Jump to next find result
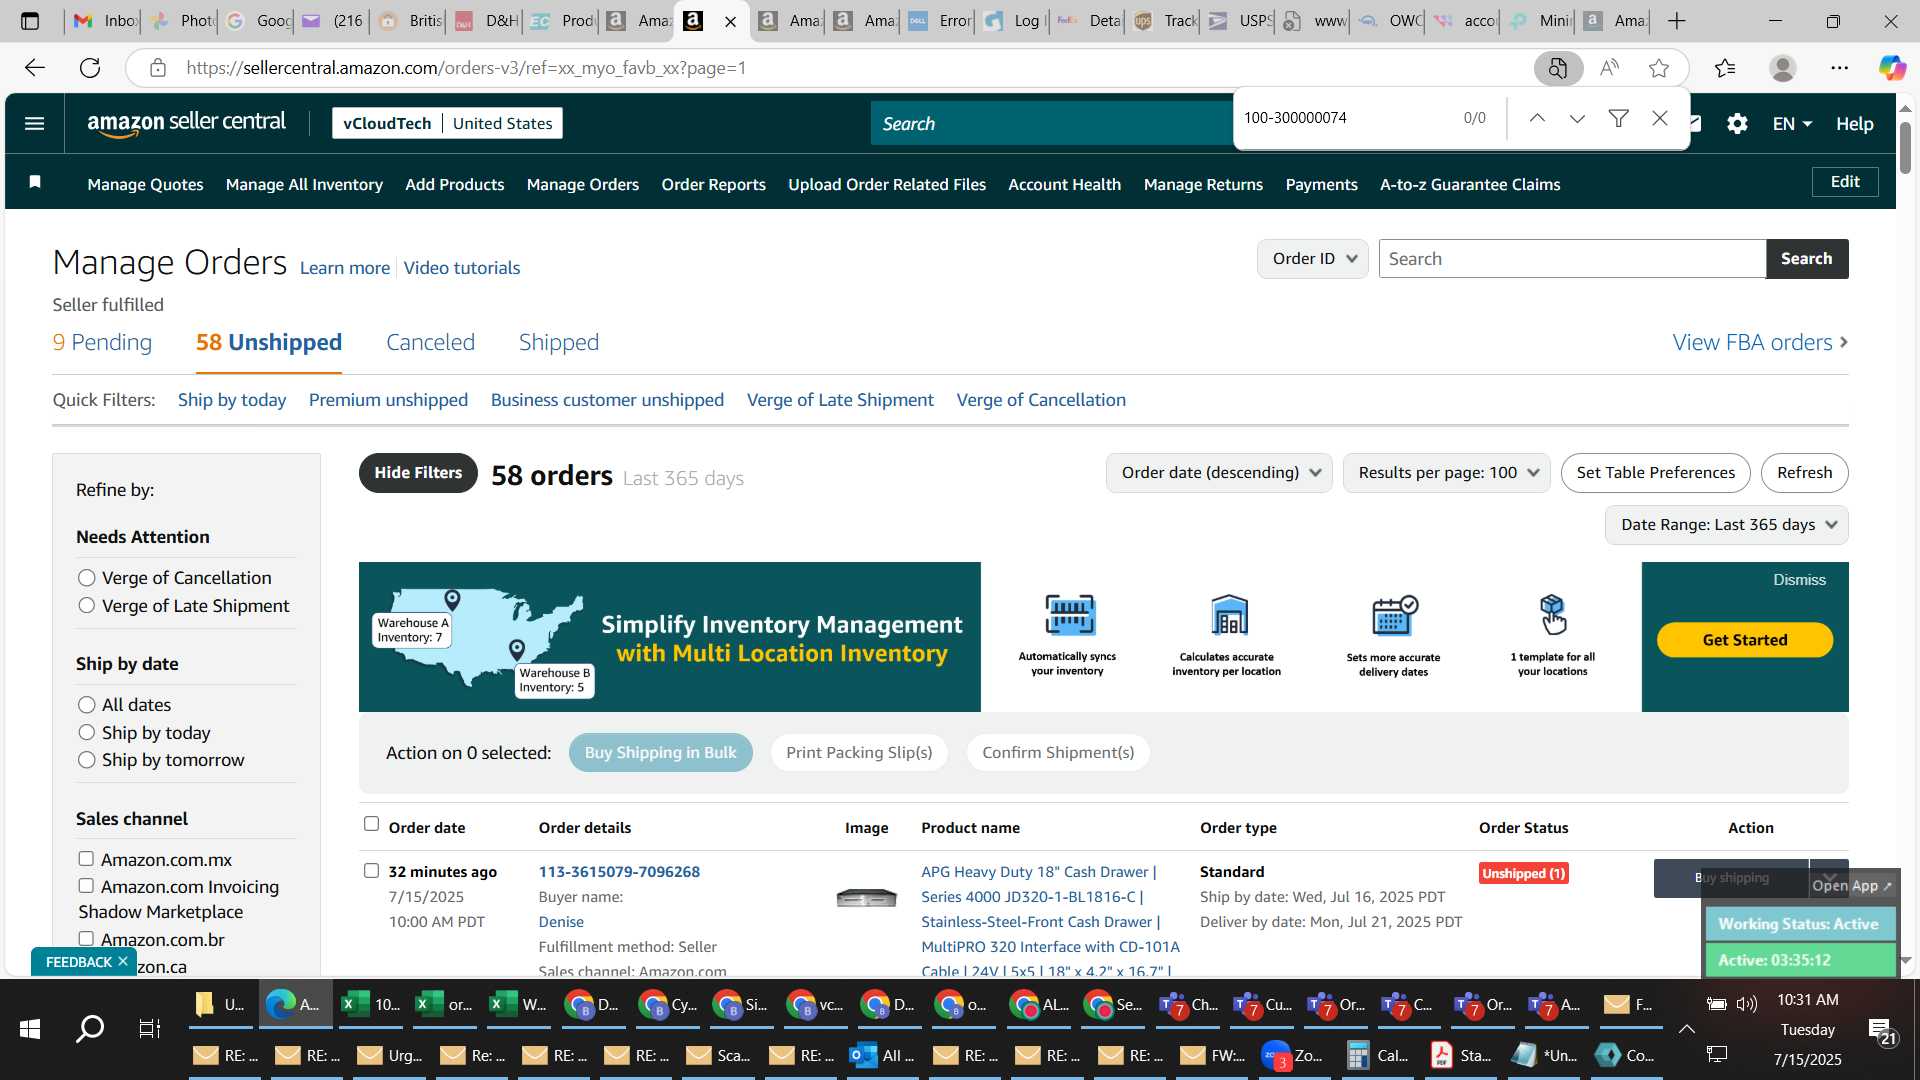Screen dimensions: 1920x1080 coord(1577,118)
